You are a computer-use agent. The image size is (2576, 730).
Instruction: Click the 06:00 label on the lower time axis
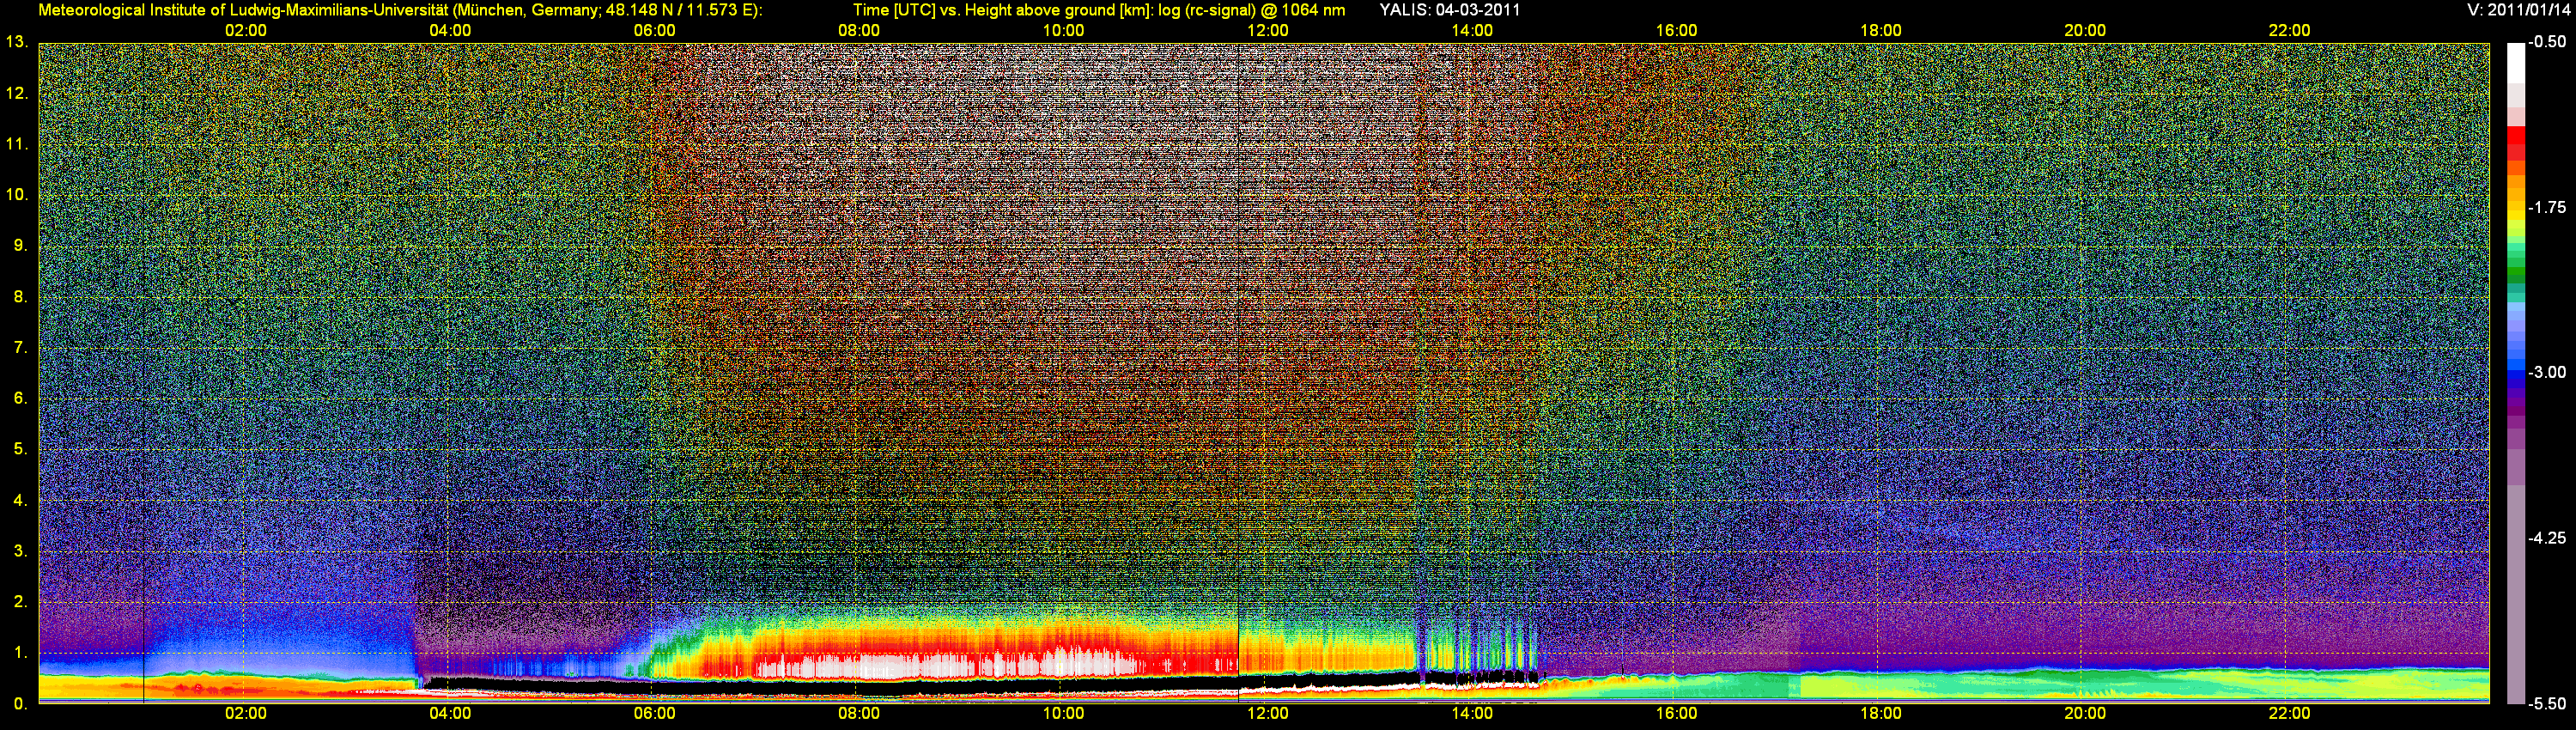[x=654, y=714]
